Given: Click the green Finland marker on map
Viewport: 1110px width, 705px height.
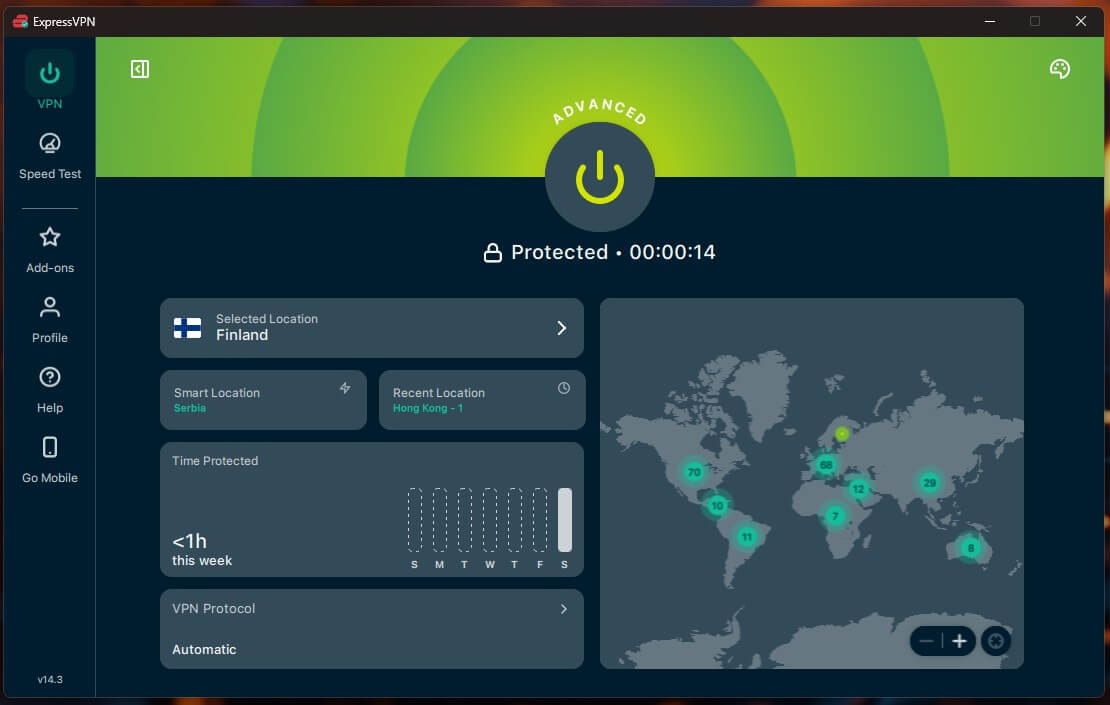Looking at the screenshot, I should [x=842, y=434].
